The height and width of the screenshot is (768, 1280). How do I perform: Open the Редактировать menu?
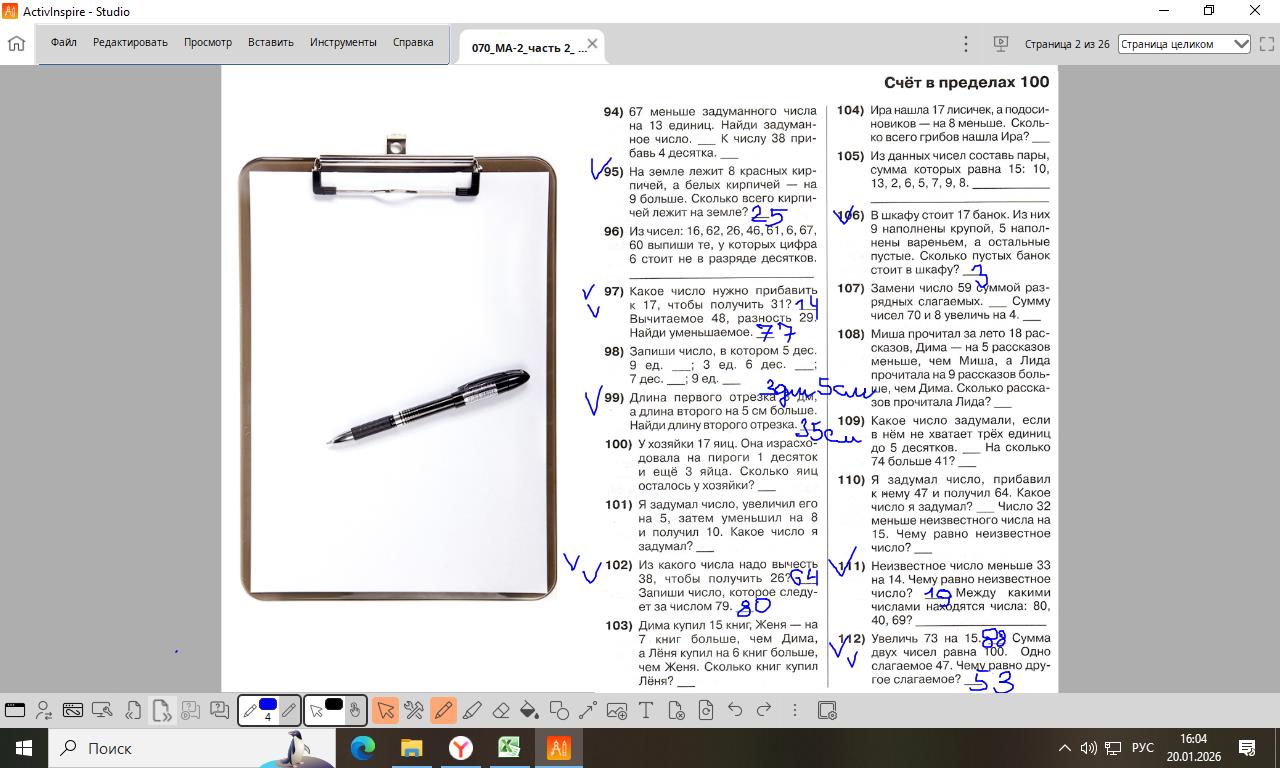[130, 43]
